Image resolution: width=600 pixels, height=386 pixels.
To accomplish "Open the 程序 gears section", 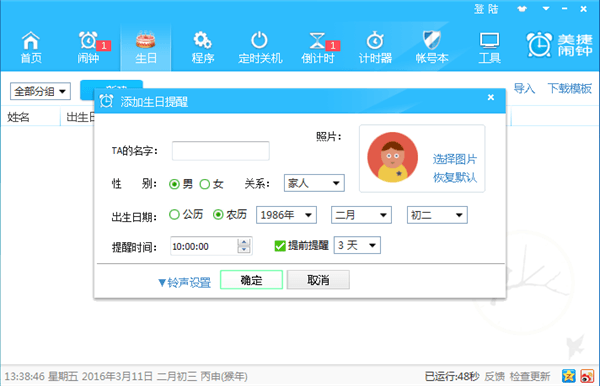I will (x=203, y=47).
